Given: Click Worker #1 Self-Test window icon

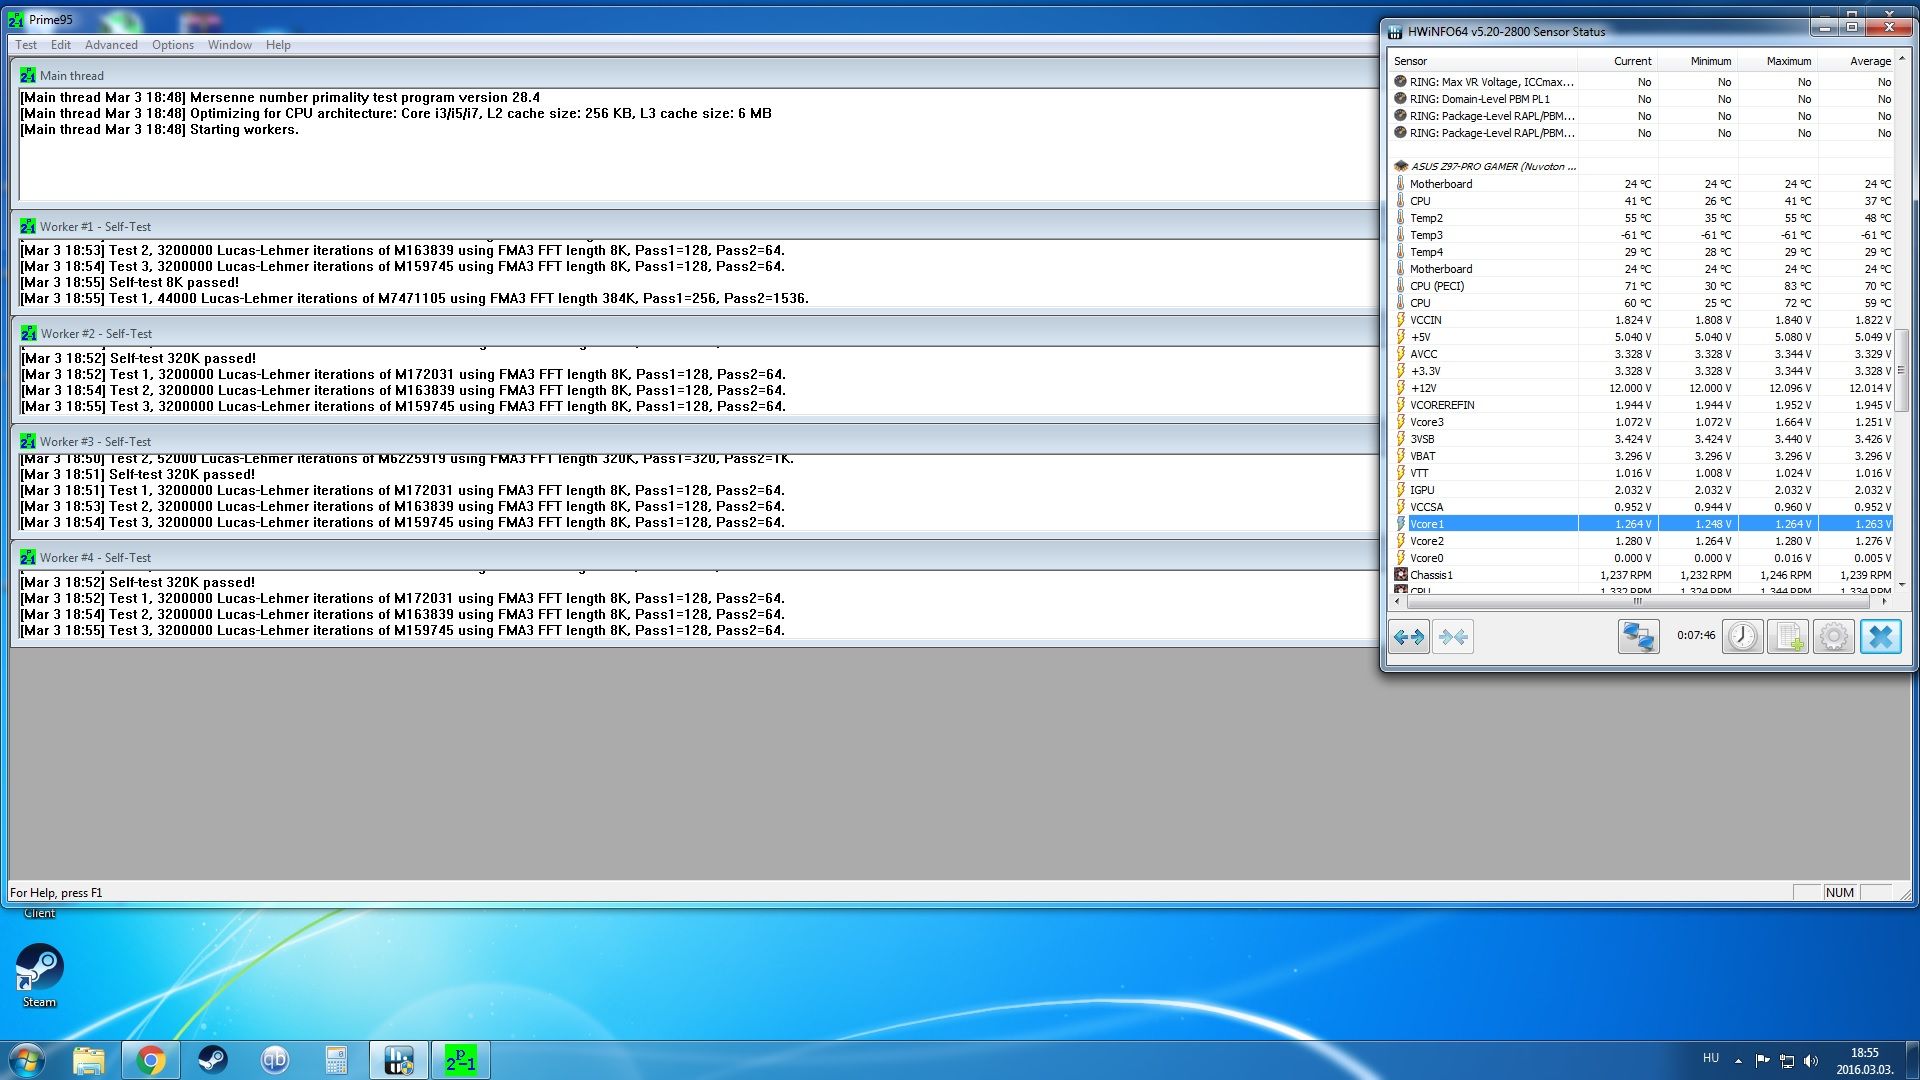Looking at the screenshot, I should pos(28,227).
